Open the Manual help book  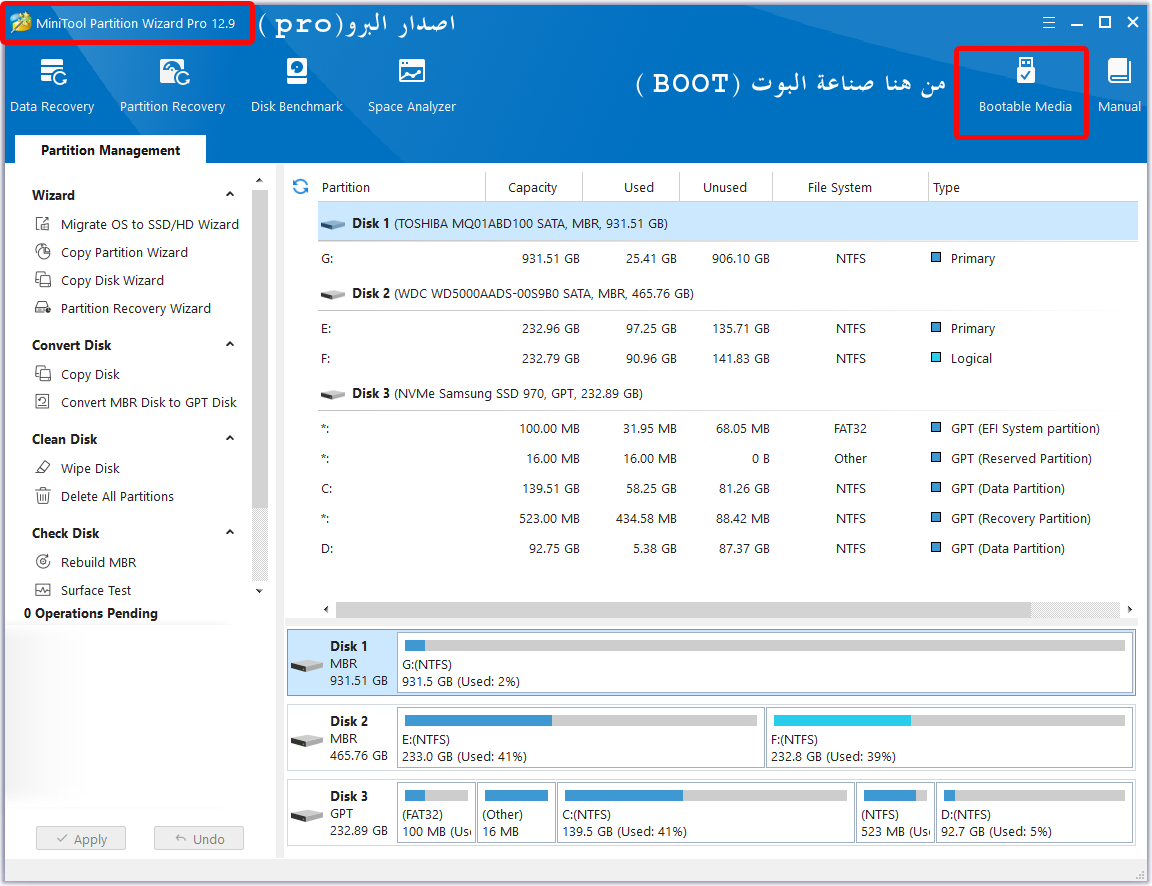click(x=1119, y=86)
